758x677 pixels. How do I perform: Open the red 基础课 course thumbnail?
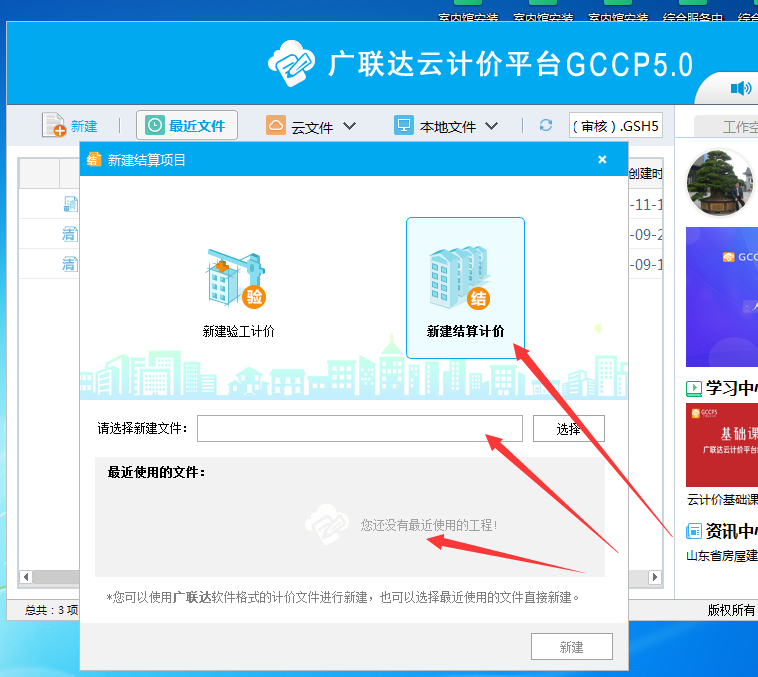[722, 445]
